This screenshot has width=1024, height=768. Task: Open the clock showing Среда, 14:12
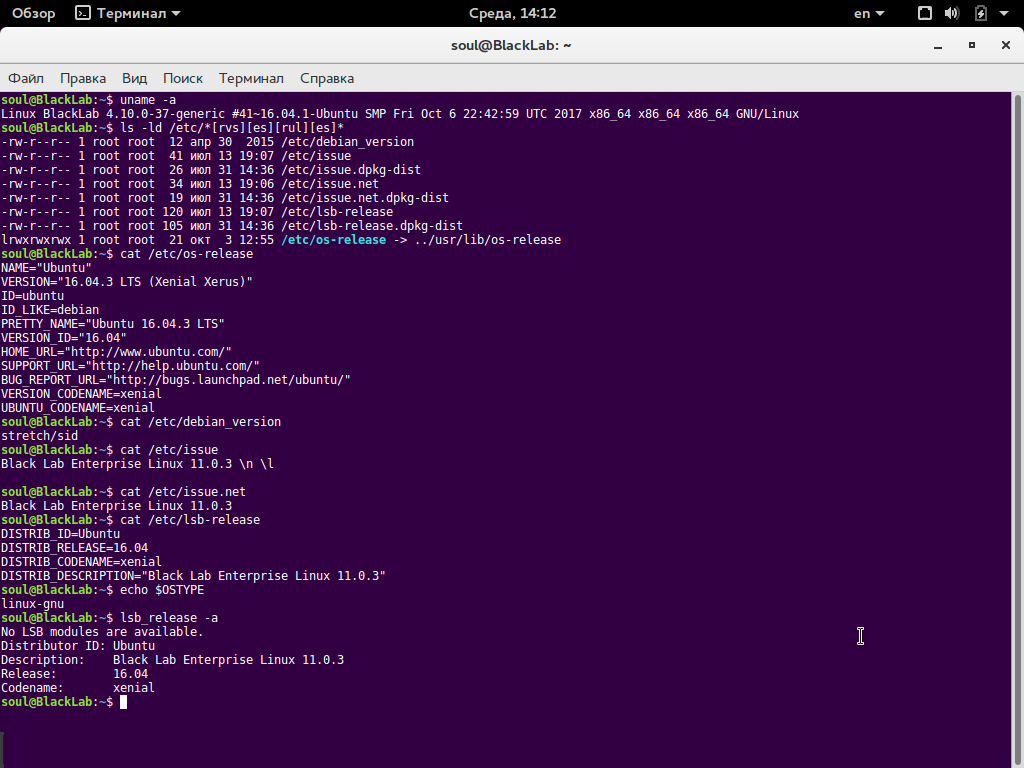[x=512, y=13]
